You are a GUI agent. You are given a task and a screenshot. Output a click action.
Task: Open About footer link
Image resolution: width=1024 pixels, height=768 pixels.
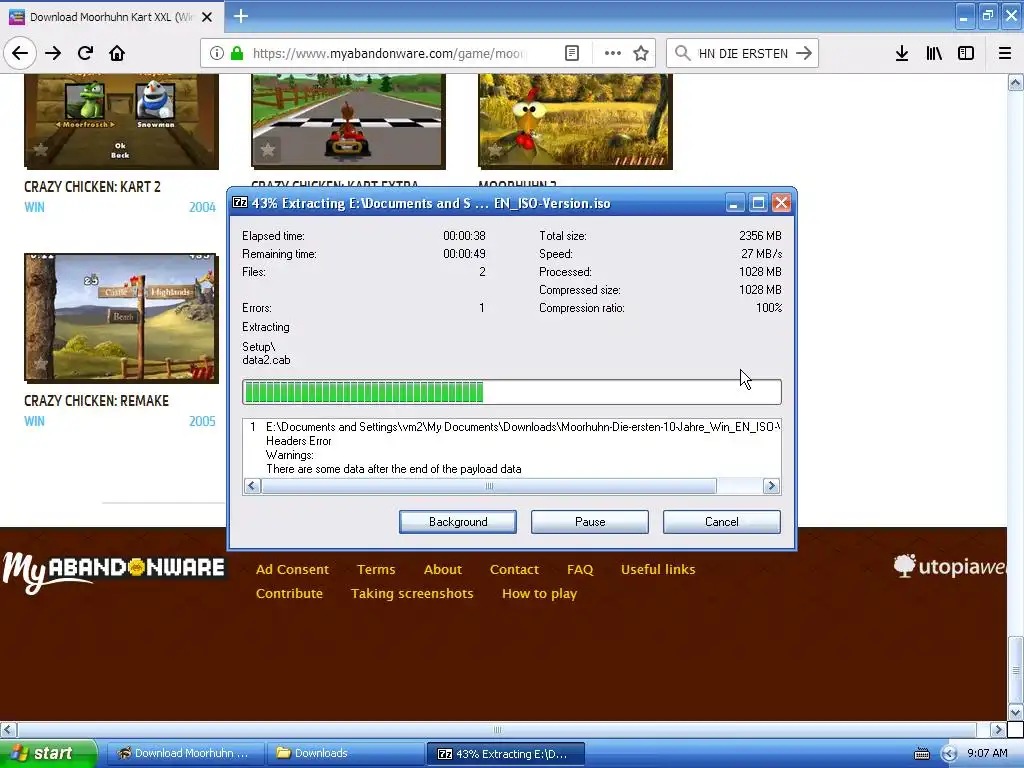(443, 569)
